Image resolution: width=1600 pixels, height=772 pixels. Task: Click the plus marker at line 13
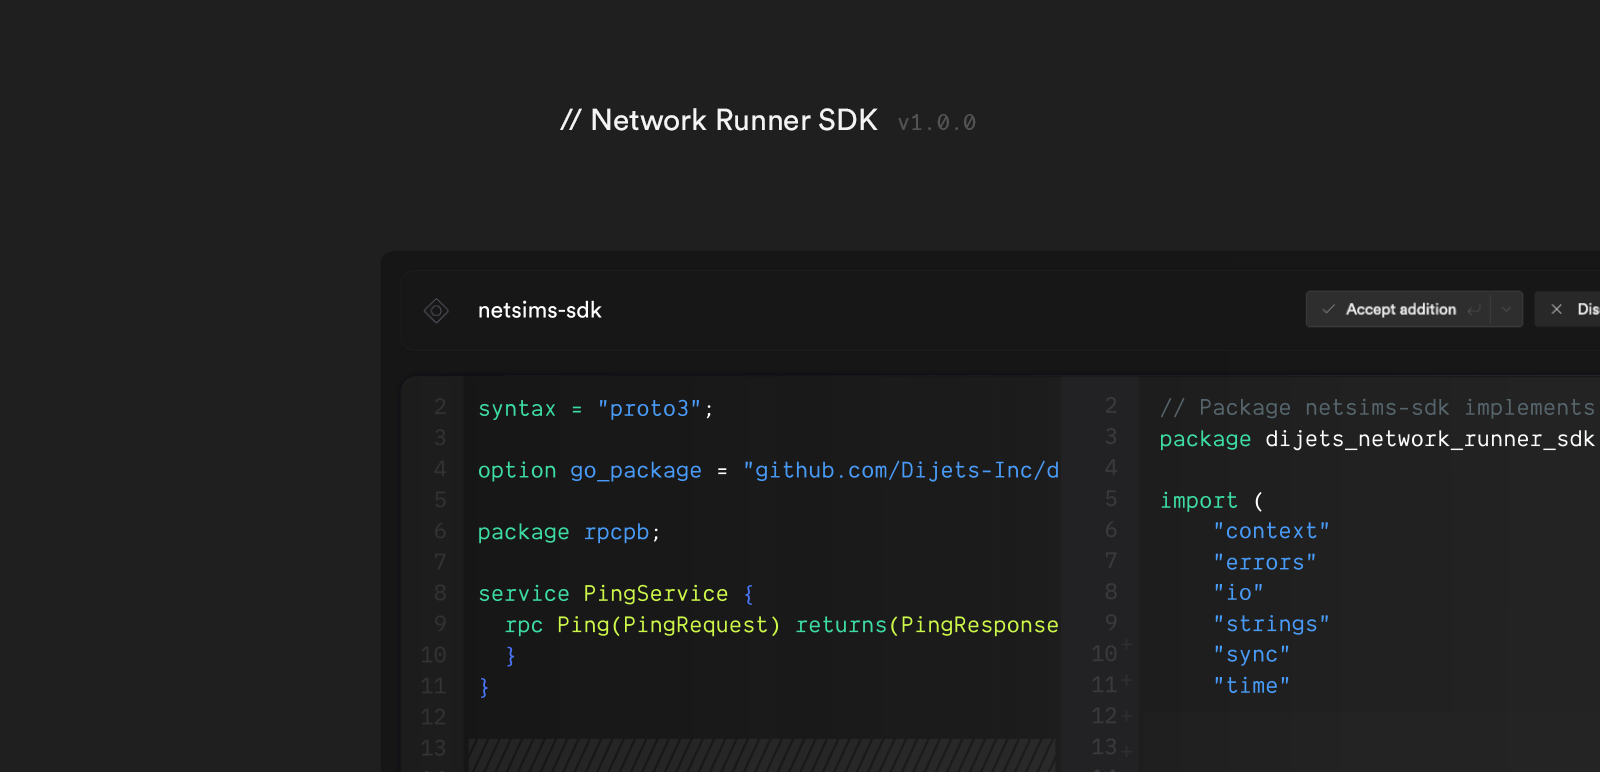tap(1127, 751)
